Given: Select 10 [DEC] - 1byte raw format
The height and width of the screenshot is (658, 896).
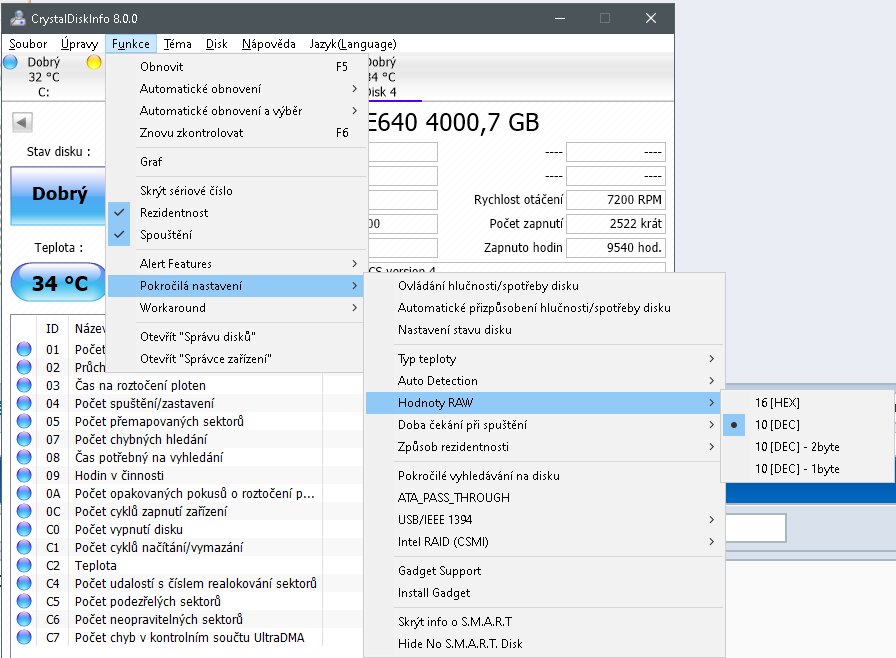Looking at the screenshot, I should pyautogui.click(x=807, y=469).
